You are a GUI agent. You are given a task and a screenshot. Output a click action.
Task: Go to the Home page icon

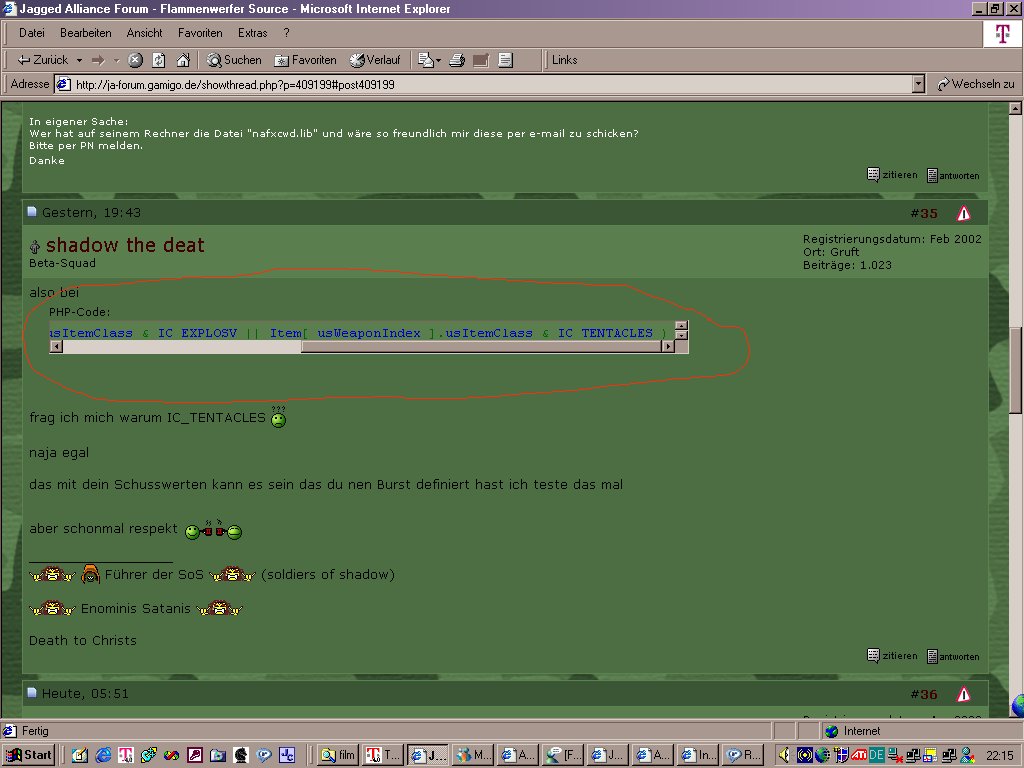[x=182, y=60]
